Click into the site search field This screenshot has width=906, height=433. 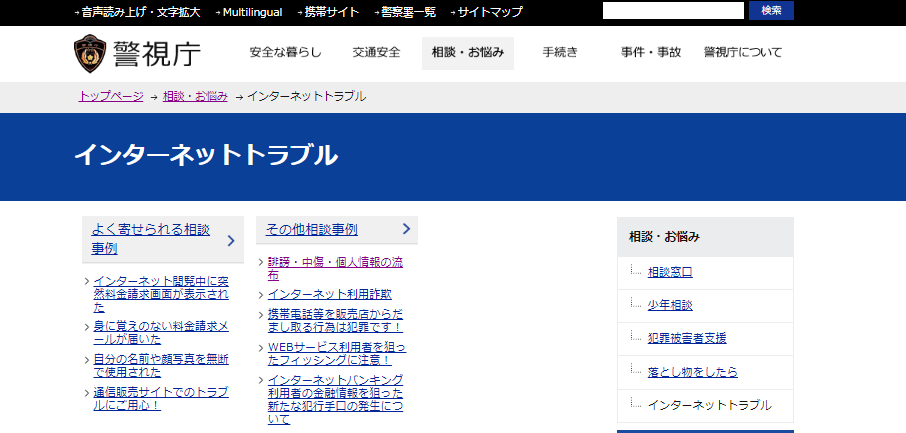coord(673,11)
